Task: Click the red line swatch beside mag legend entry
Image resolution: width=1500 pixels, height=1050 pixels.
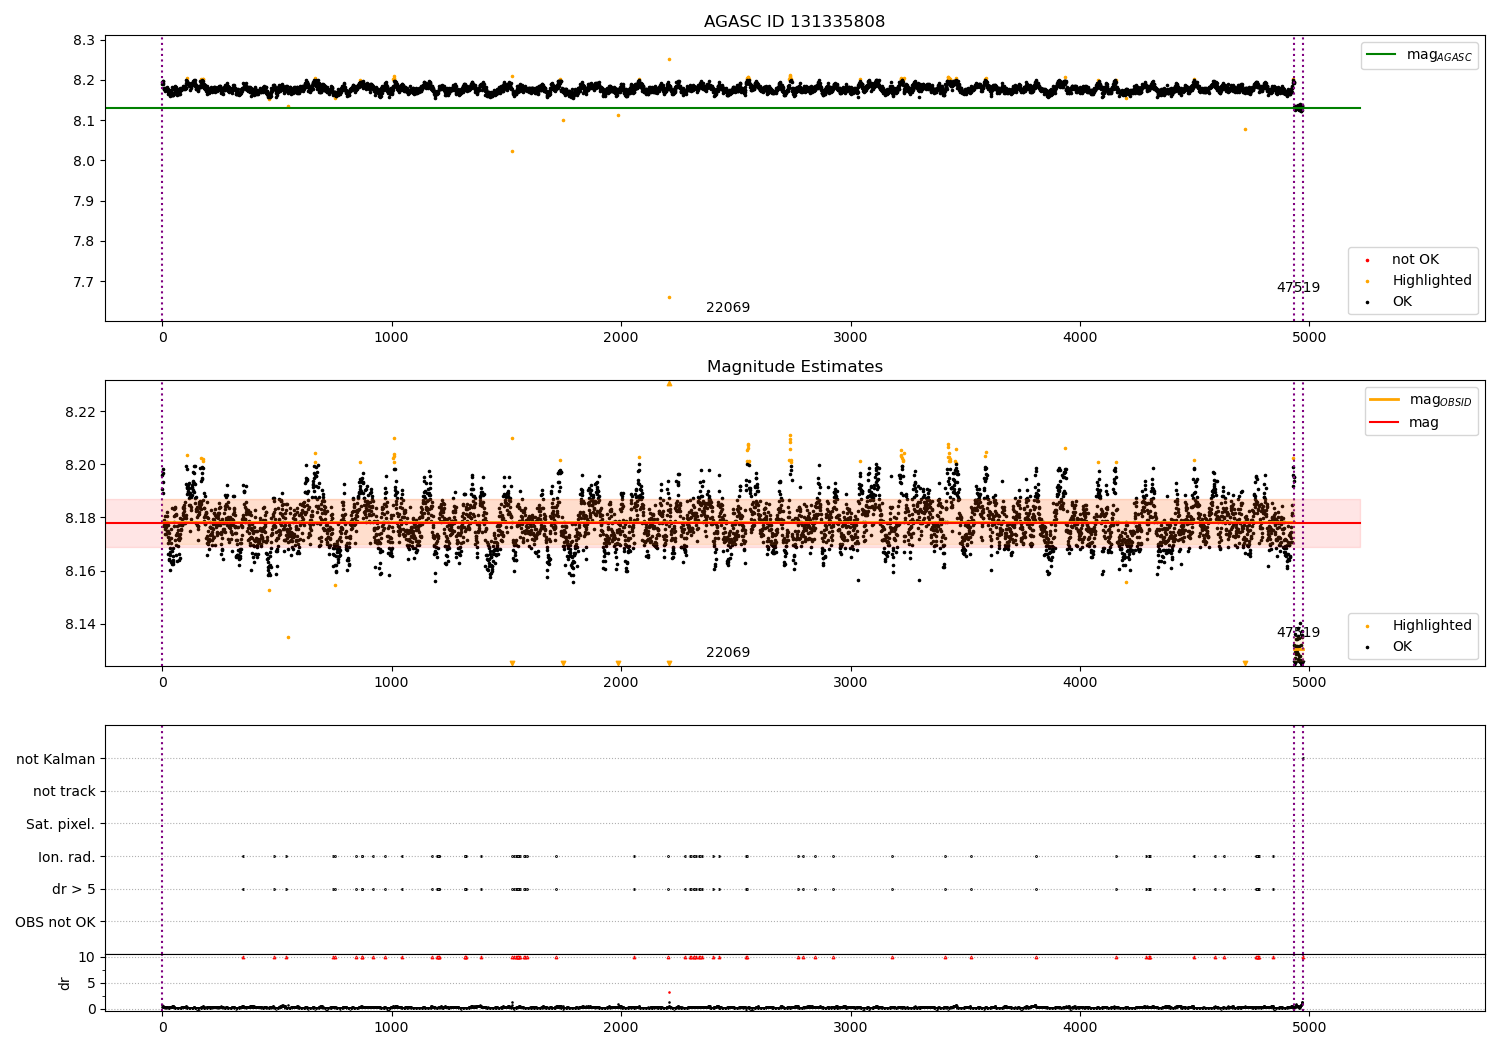Action: click(x=1385, y=423)
